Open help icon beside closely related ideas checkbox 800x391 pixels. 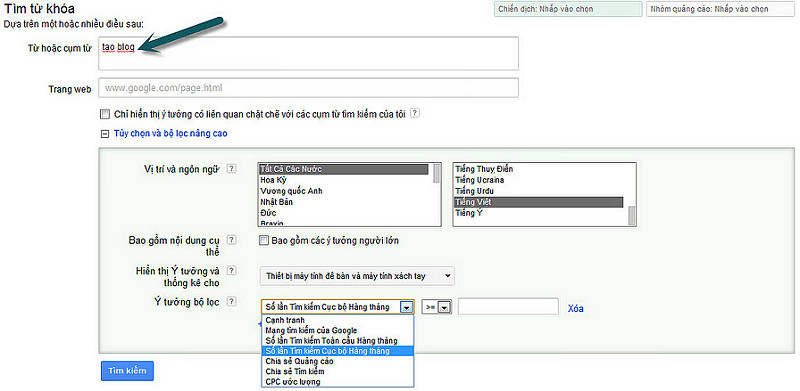pyautogui.click(x=415, y=113)
